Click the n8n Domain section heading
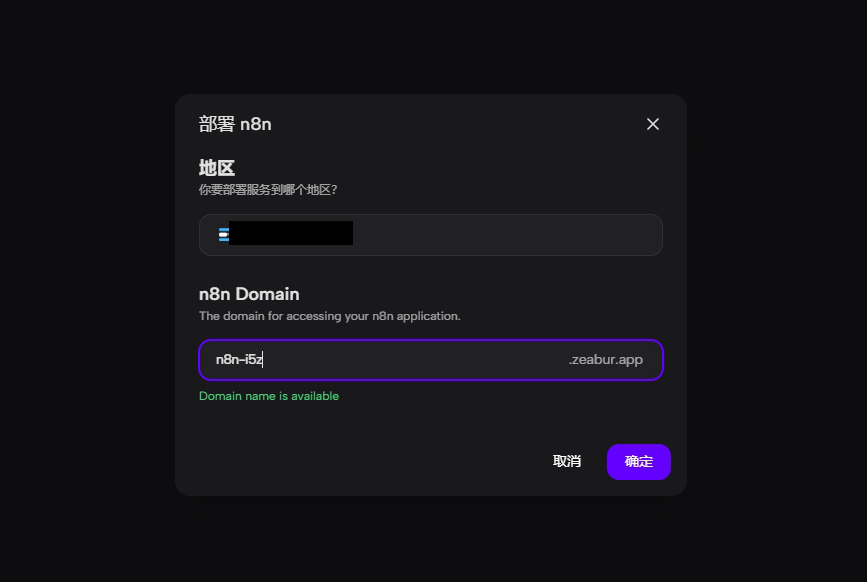The image size is (867, 582). pos(249,294)
